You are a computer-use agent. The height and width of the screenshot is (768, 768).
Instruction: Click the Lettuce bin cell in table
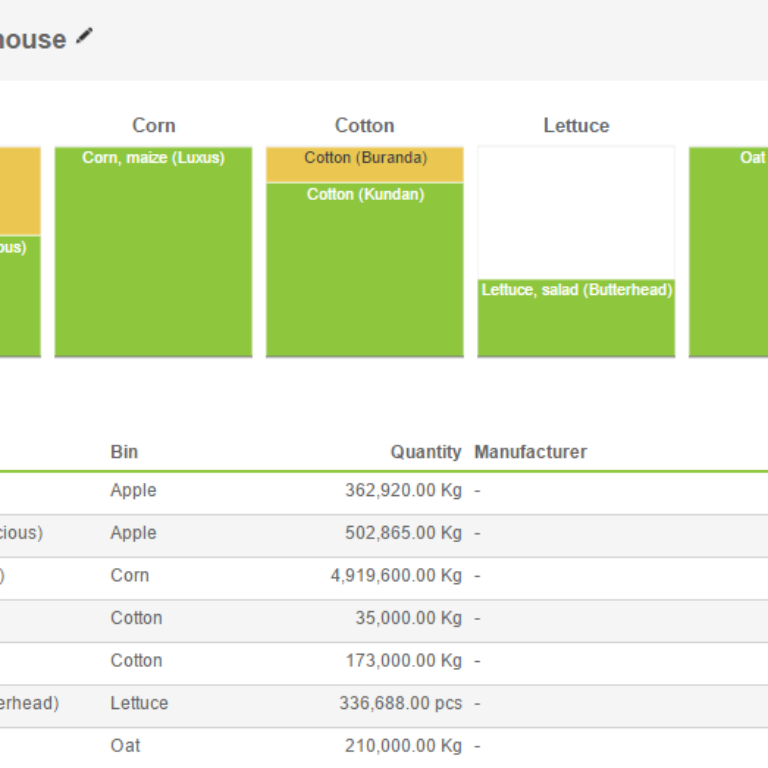click(140, 703)
